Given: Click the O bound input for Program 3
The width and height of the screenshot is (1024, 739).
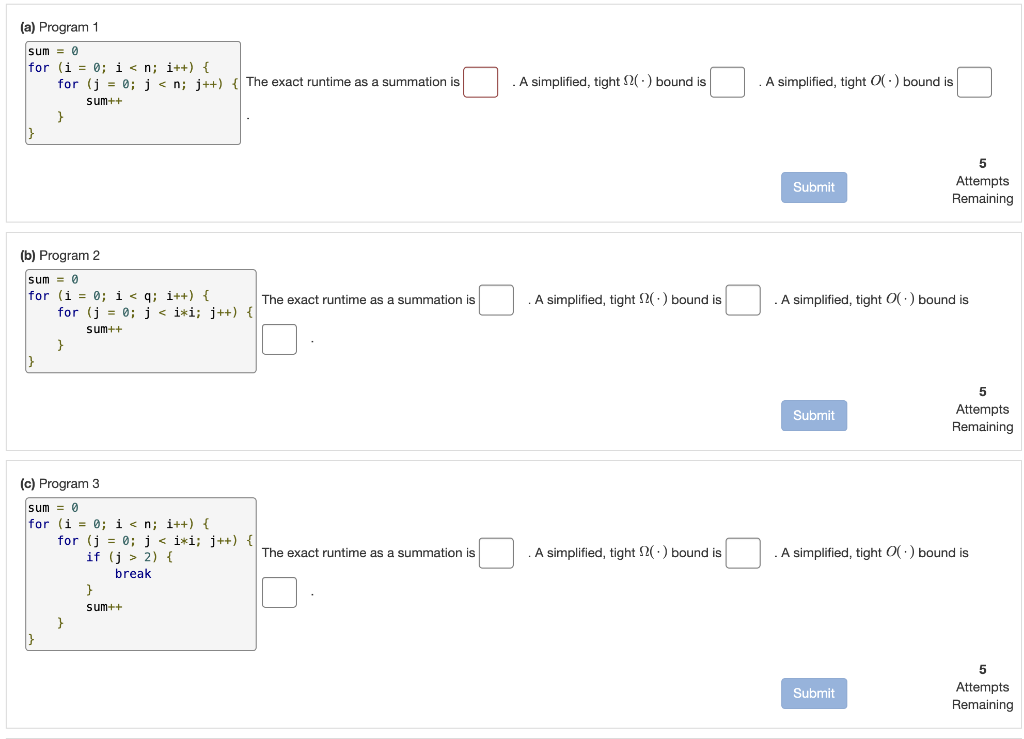Looking at the screenshot, I should [279, 592].
